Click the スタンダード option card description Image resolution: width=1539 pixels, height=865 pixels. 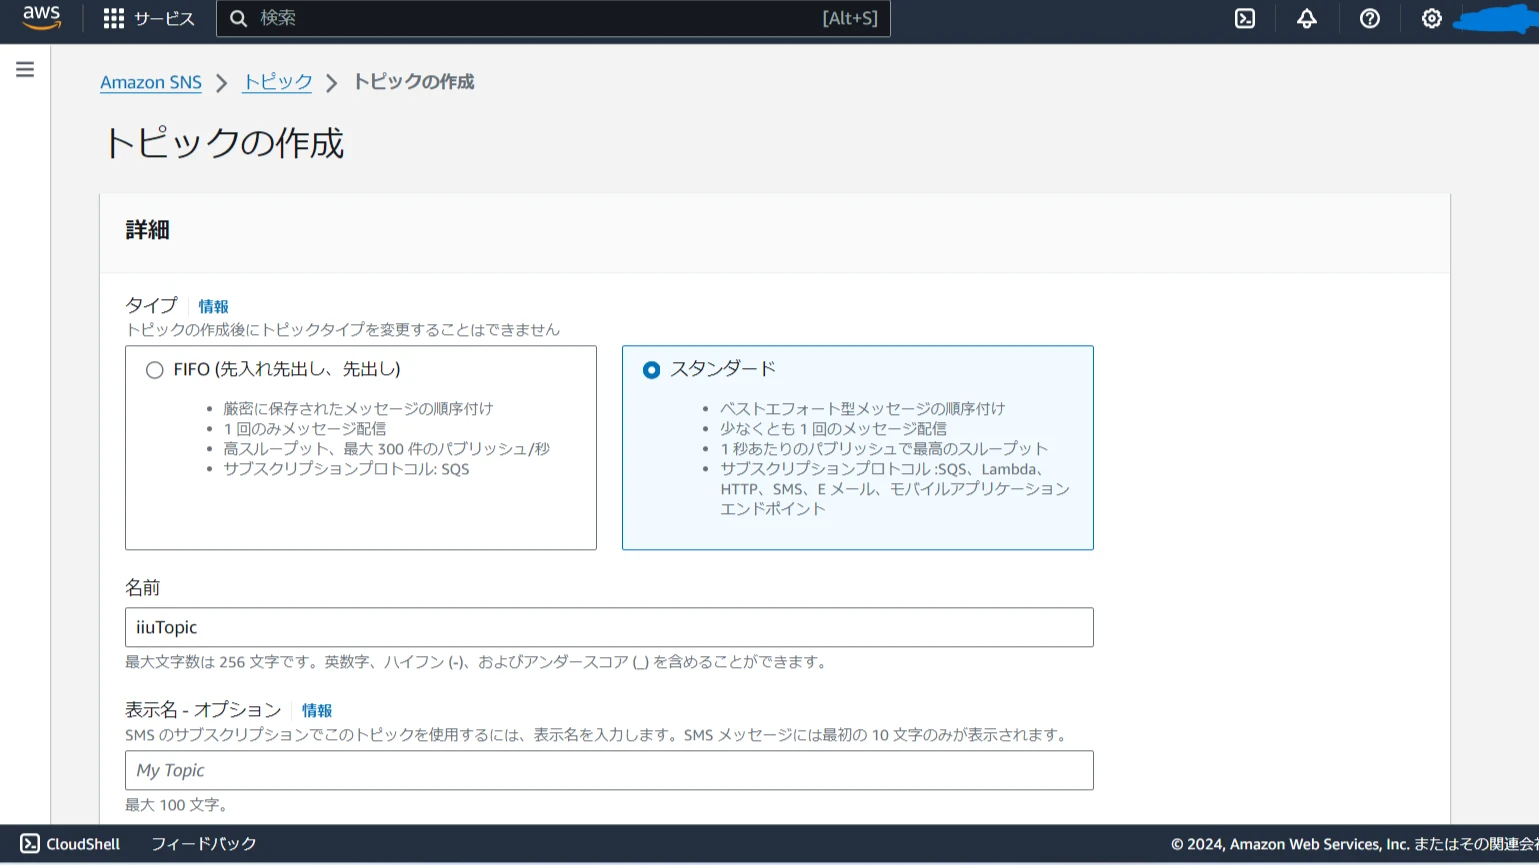(887, 458)
